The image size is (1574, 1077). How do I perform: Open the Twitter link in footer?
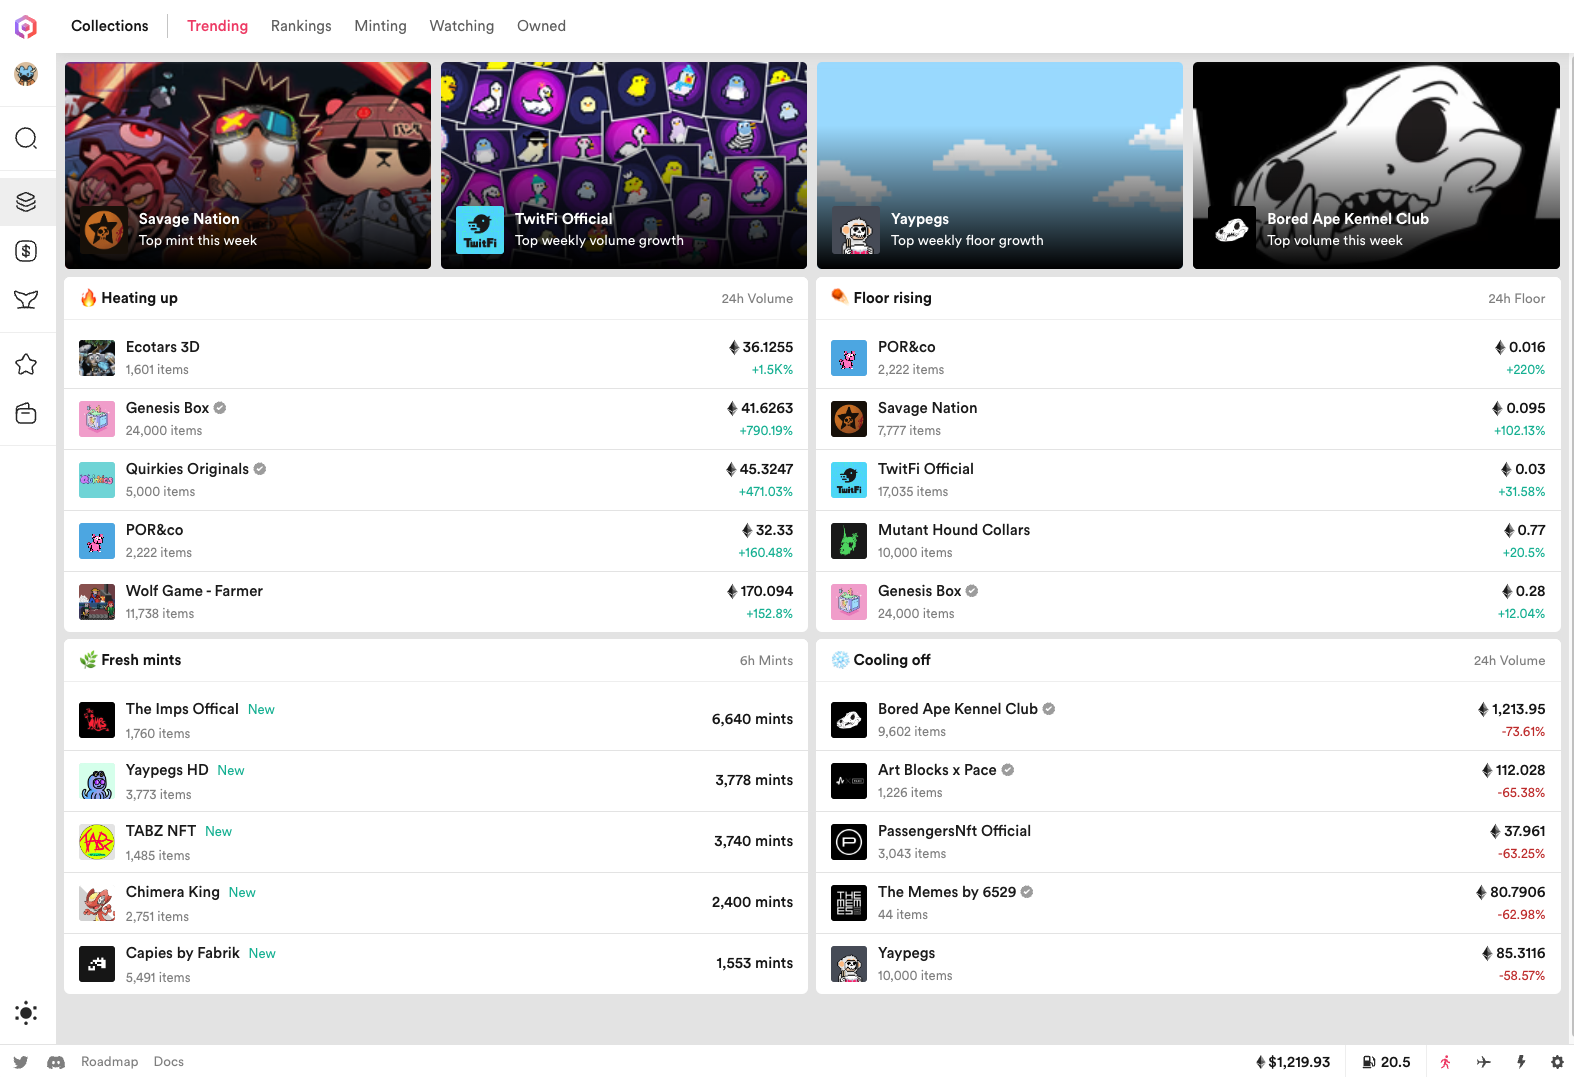tap(21, 1062)
